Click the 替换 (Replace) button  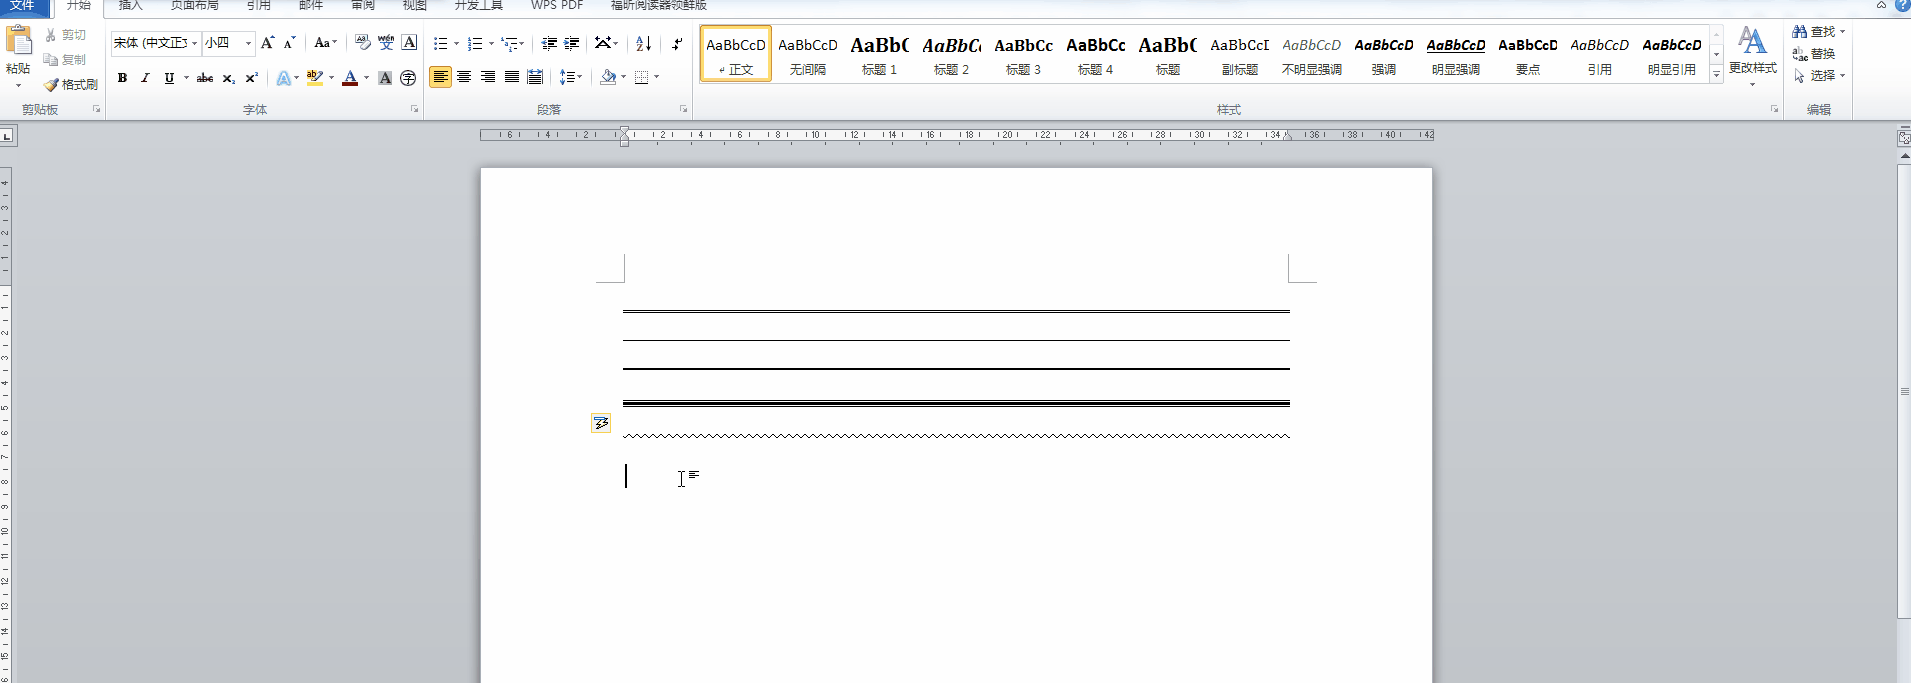pos(1814,54)
